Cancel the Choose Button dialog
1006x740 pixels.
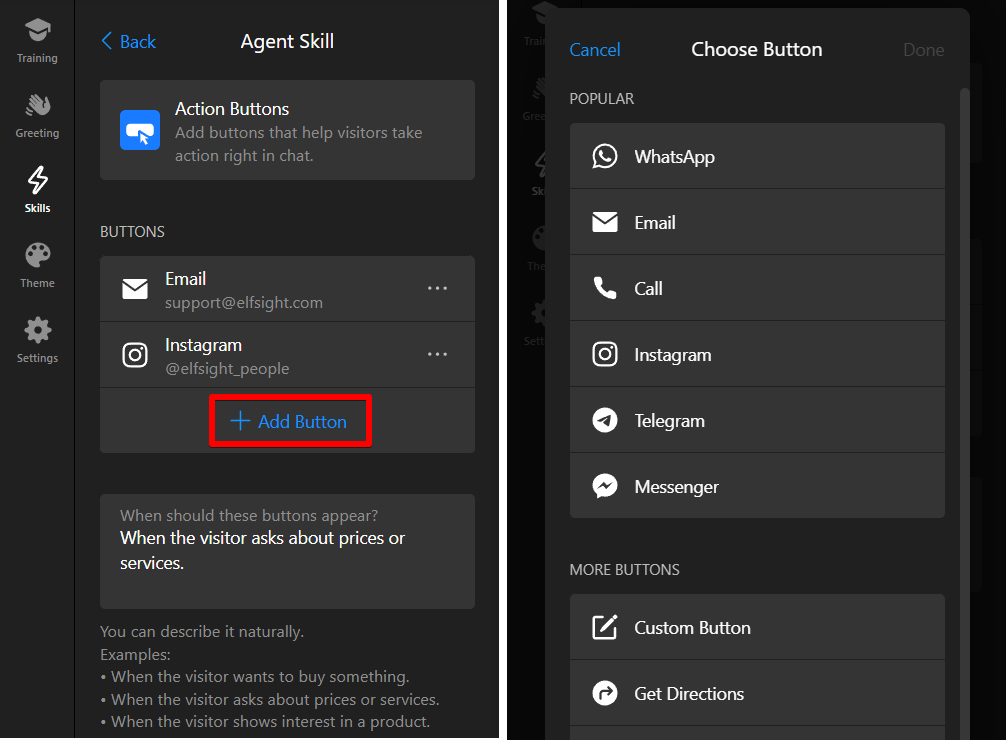click(x=595, y=50)
